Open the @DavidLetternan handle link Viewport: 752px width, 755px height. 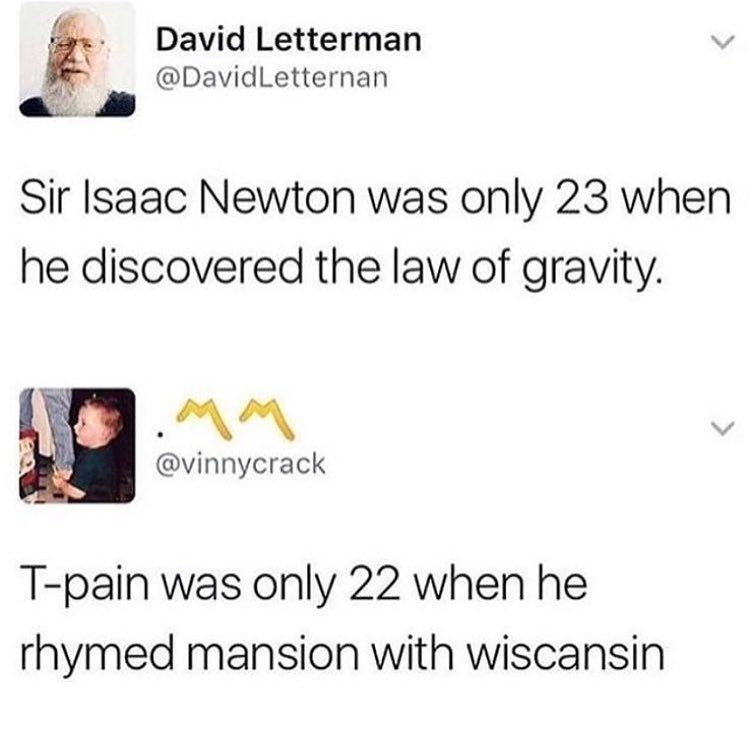click(x=271, y=78)
